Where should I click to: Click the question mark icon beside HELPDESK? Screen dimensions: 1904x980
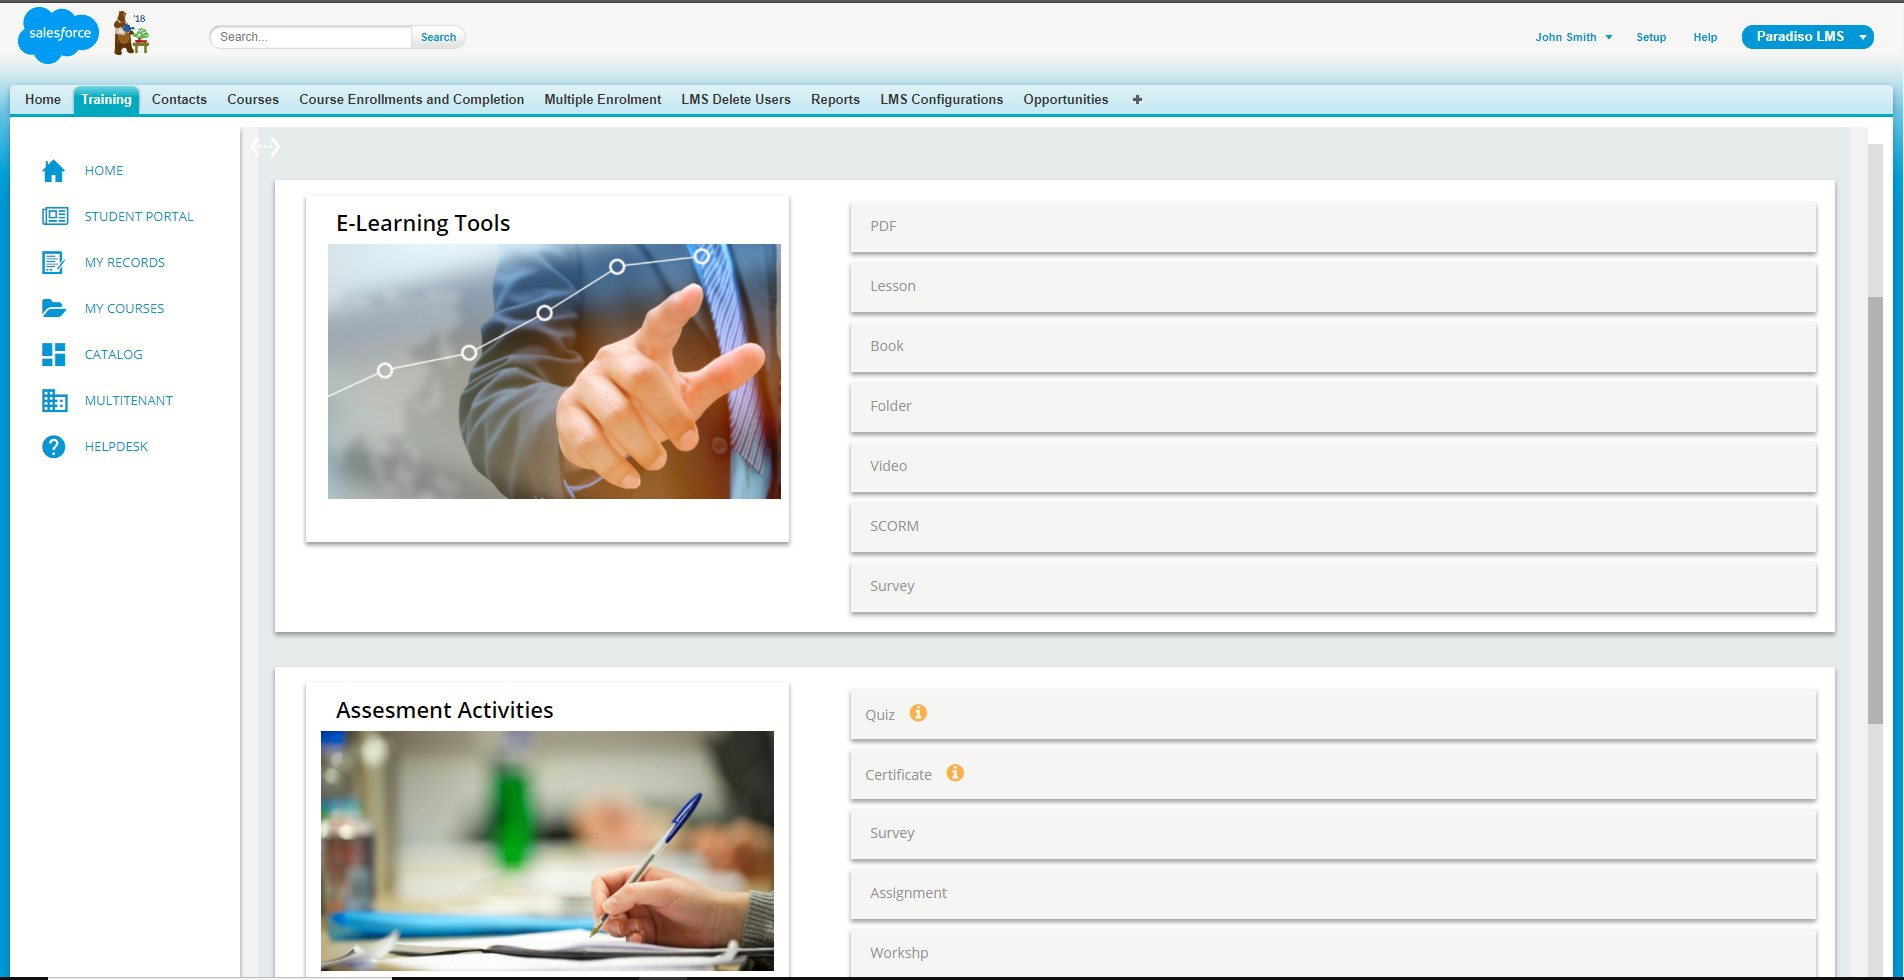coord(54,446)
